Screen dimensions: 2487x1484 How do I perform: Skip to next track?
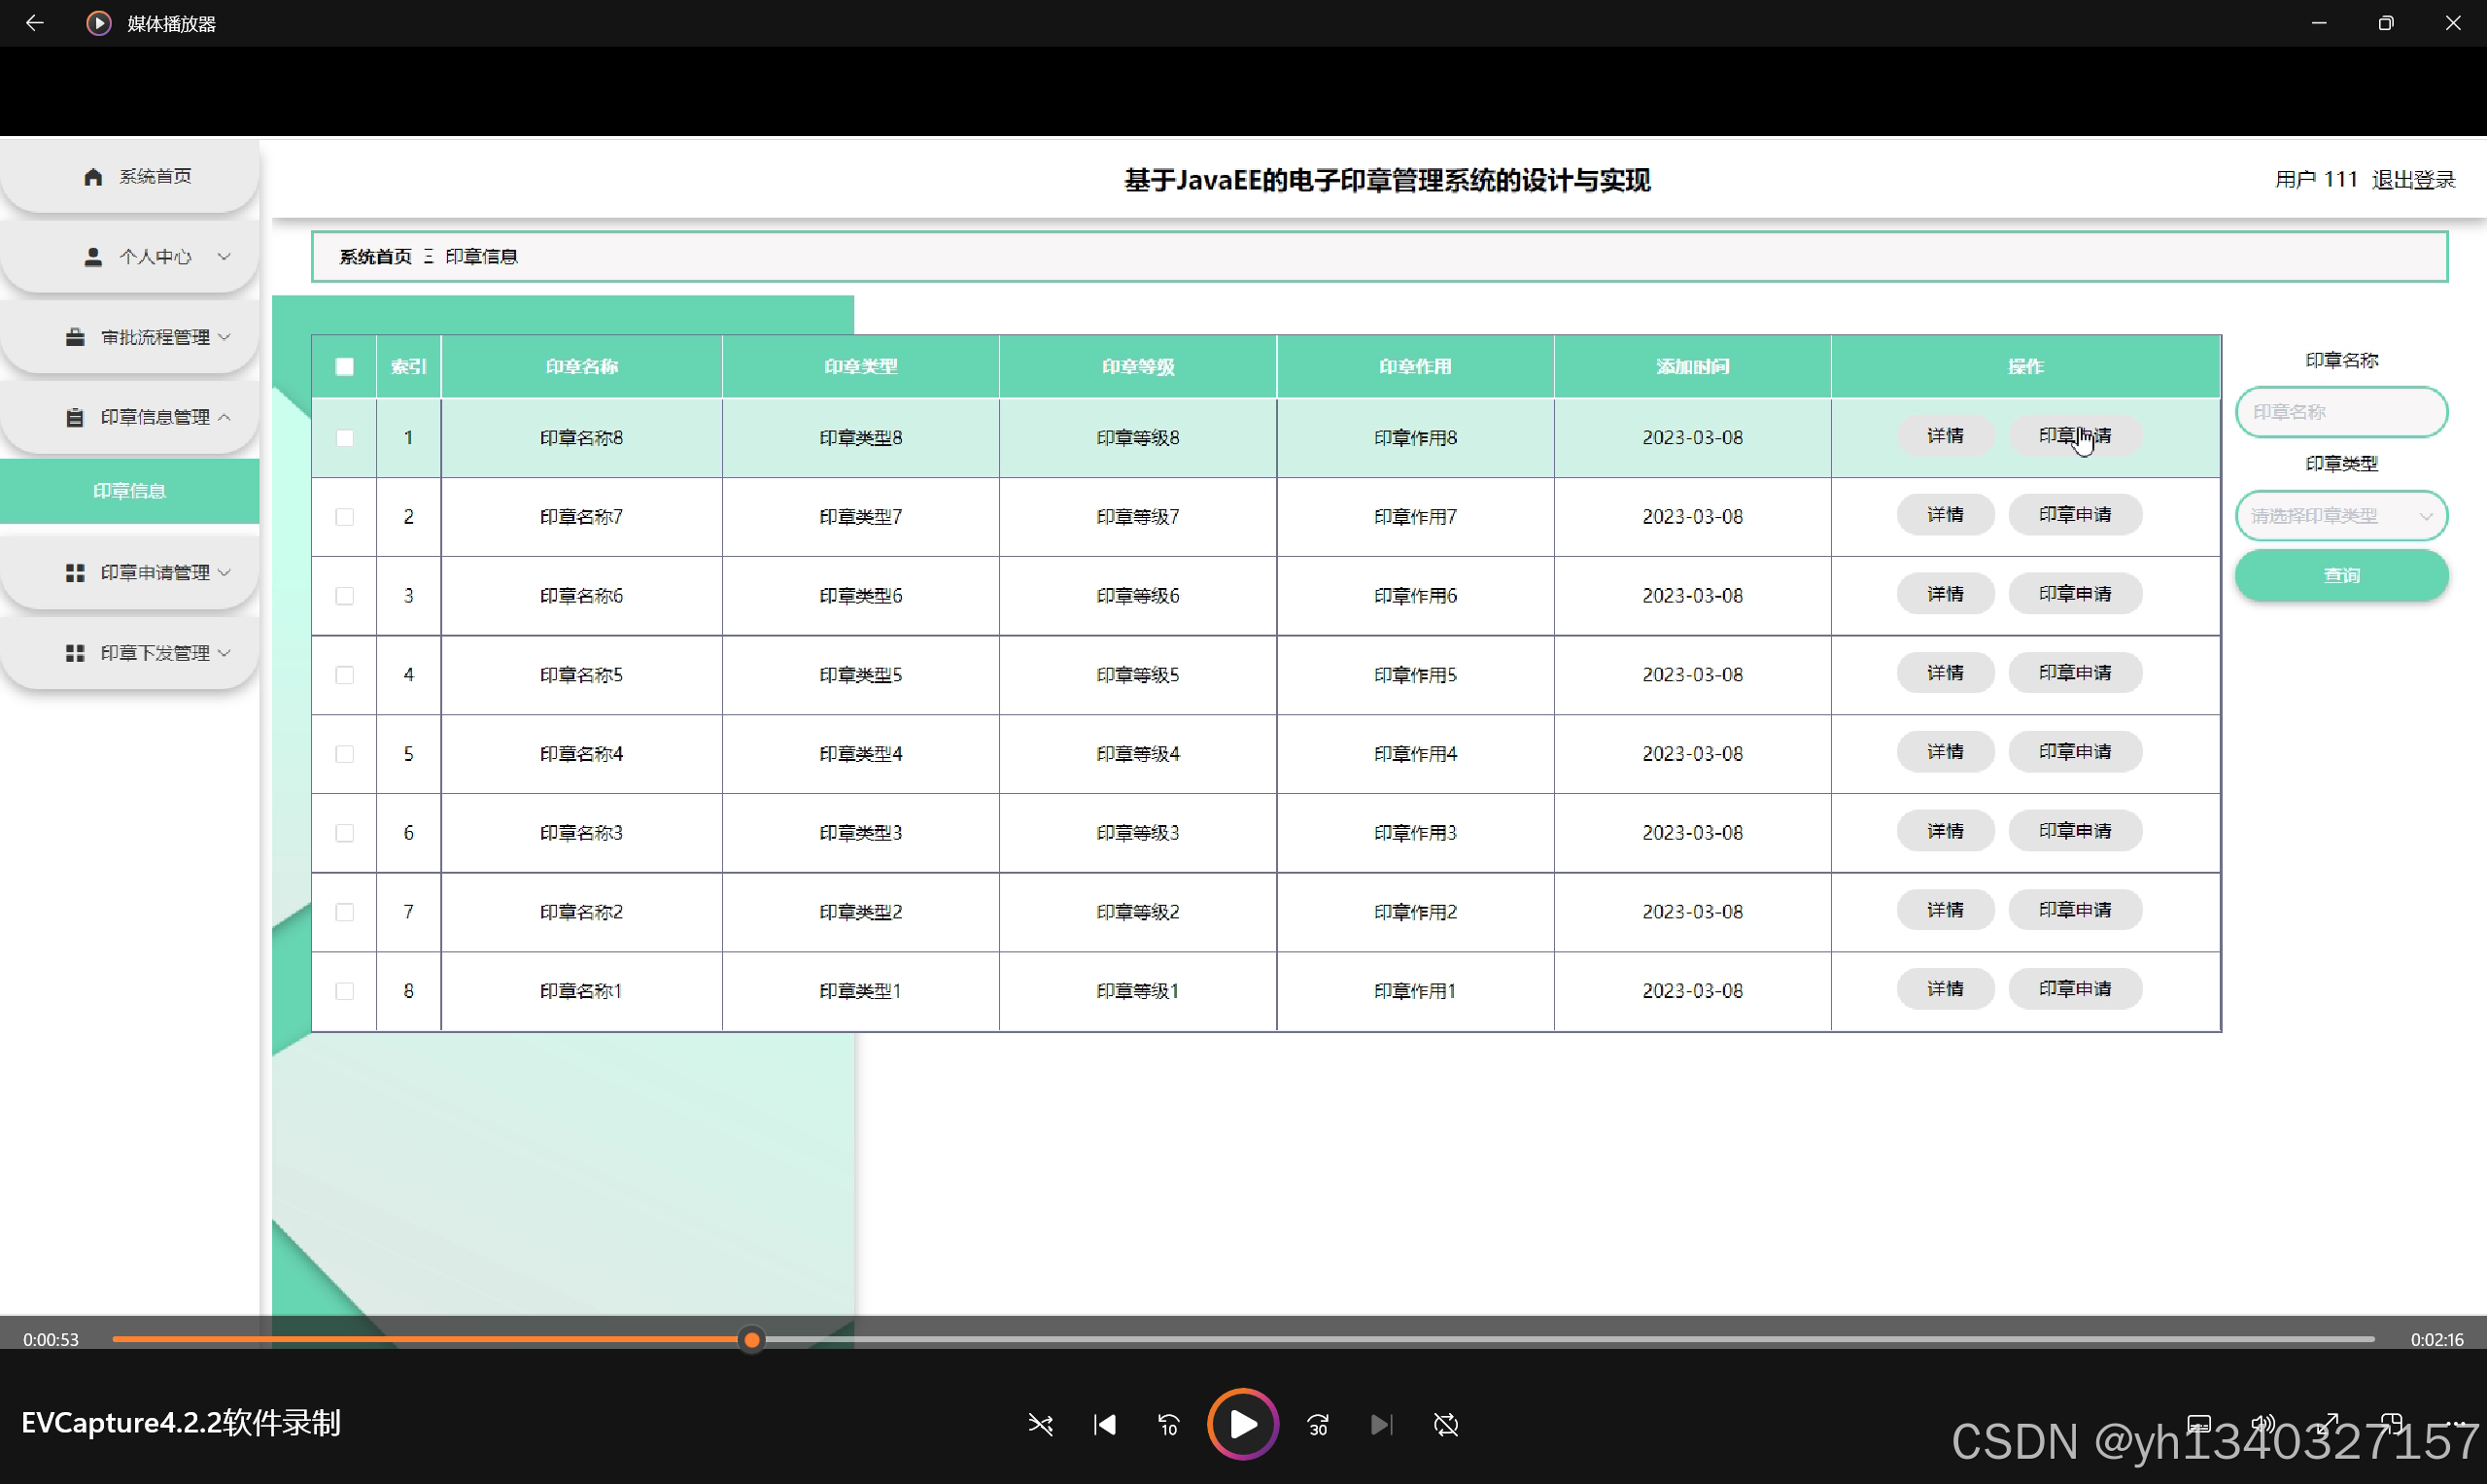point(1382,1424)
